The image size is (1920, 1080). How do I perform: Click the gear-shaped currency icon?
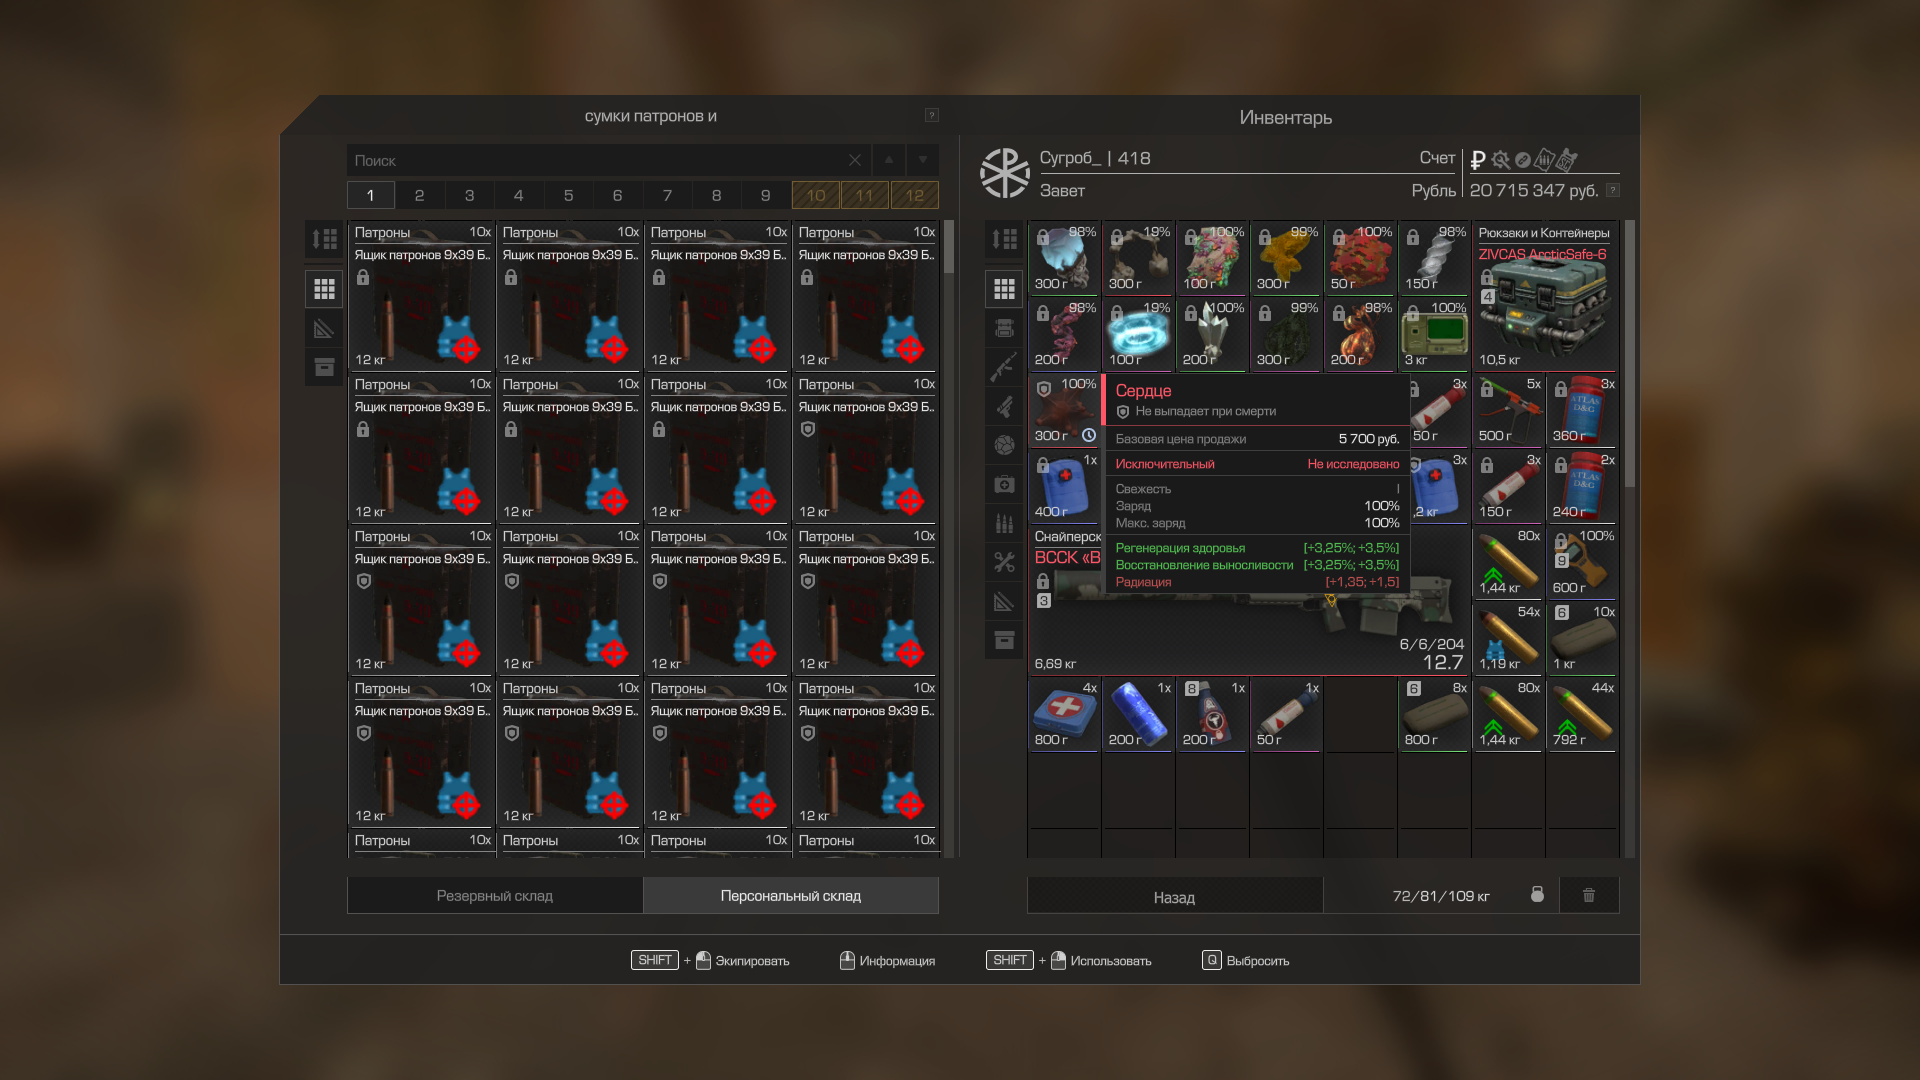pyautogui.click(x=1500, y=160)
